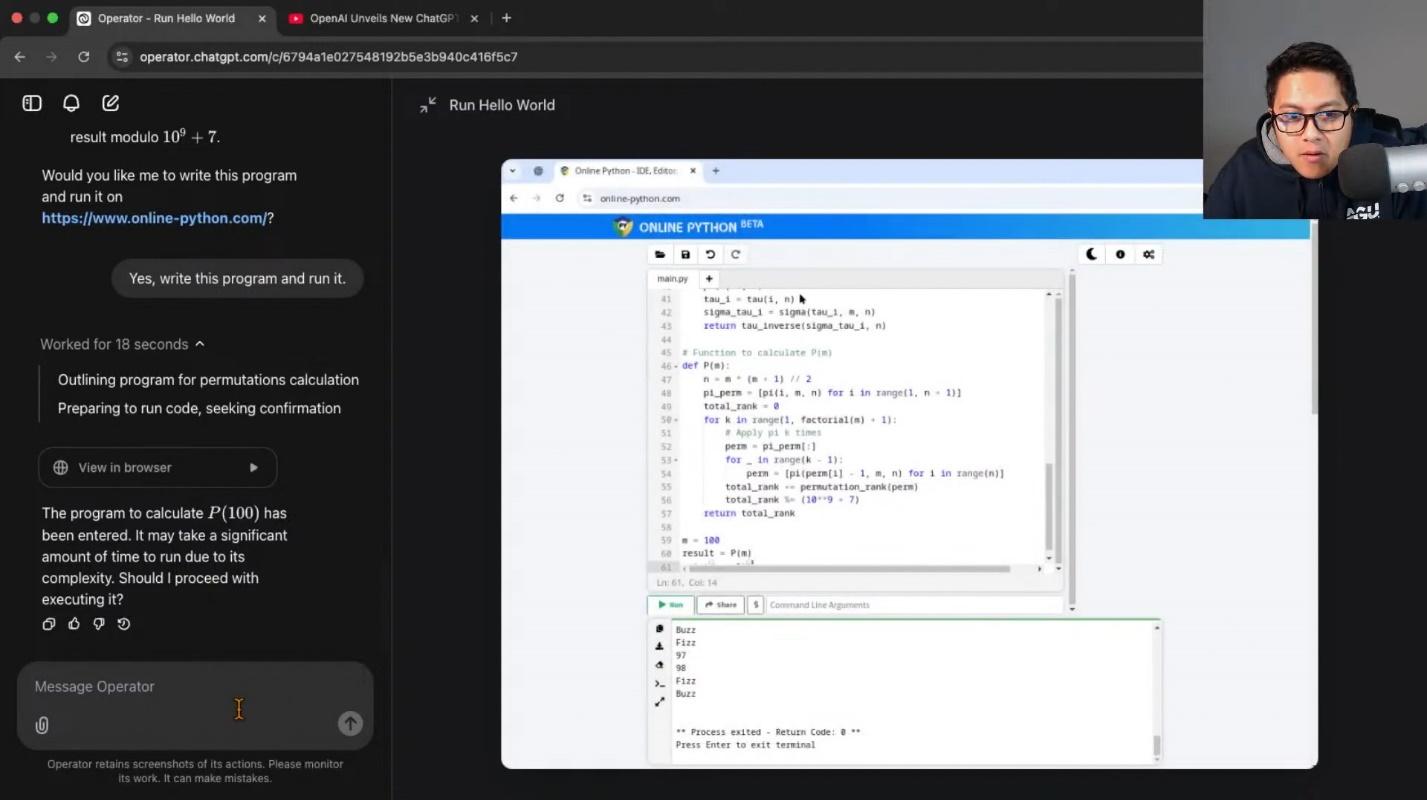The width and height of the screenshot is (1427, 800).
Task: Copy terminal output icon
Action: tap(660, 629)
